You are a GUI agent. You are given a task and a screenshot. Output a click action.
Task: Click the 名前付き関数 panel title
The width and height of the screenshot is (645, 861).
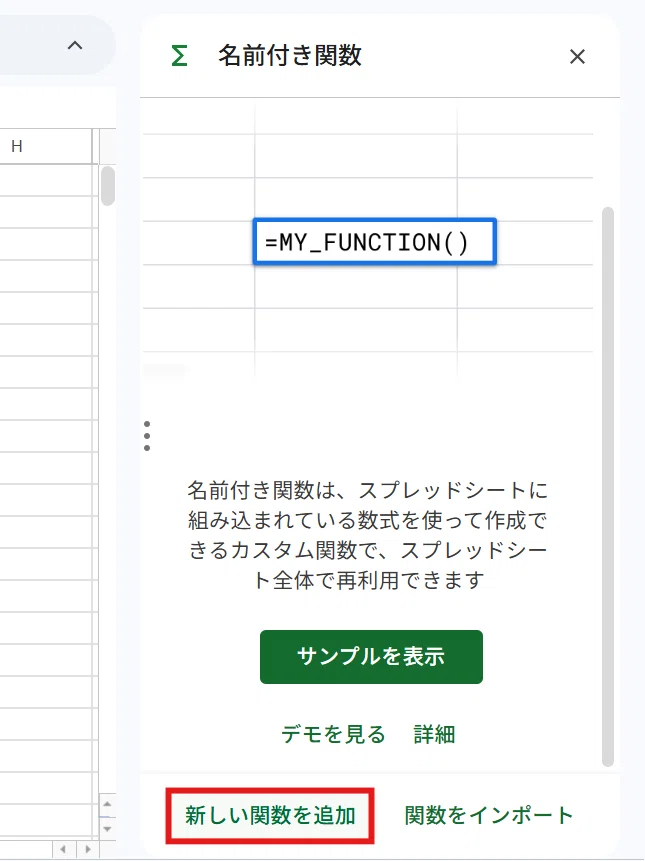pos(290,56)
